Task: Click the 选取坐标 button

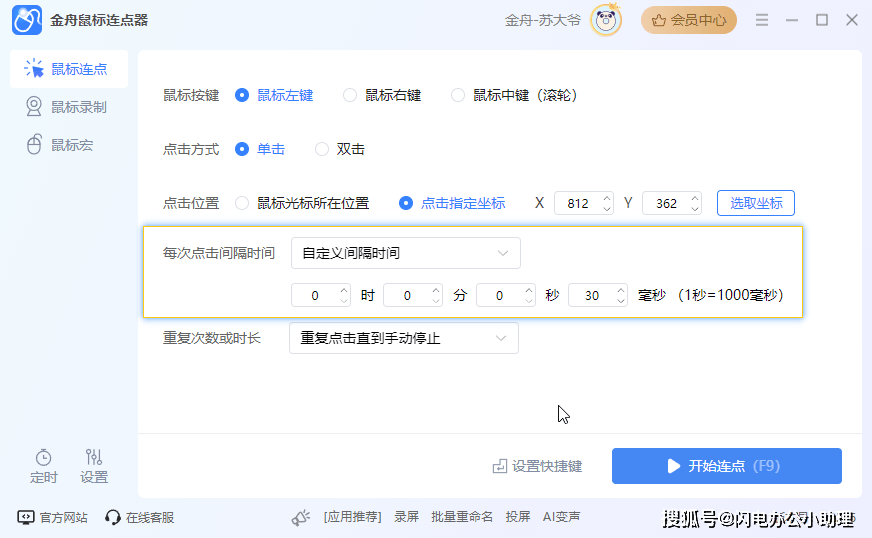Action: tap(756, 203)
